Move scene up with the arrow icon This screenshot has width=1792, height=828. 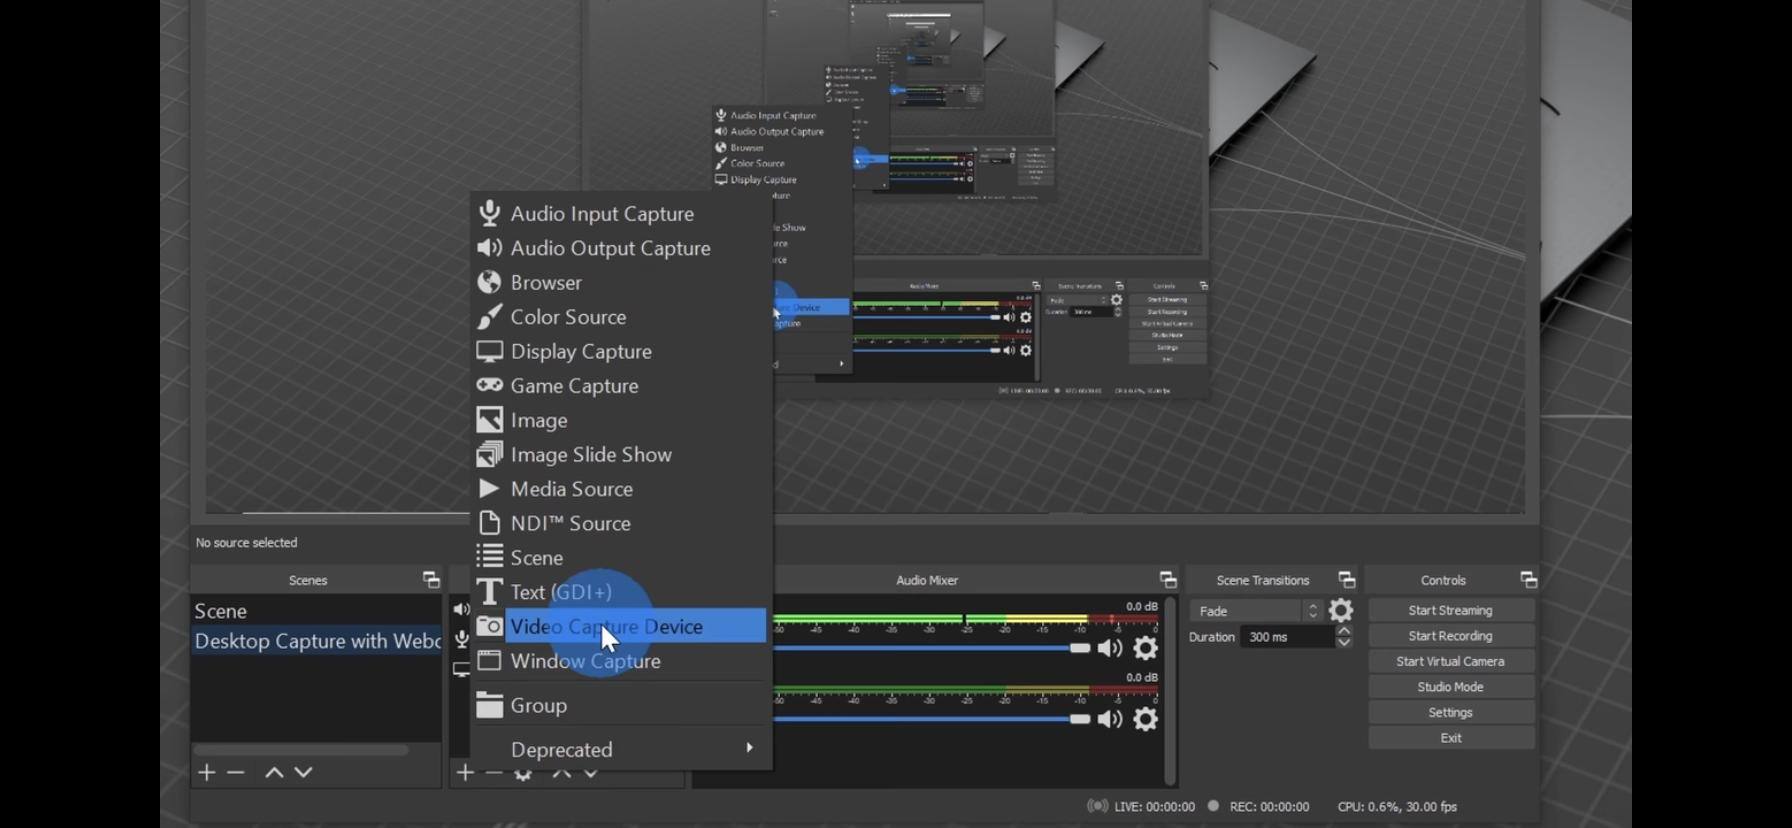pyautogui.click(x=274, y=772)
